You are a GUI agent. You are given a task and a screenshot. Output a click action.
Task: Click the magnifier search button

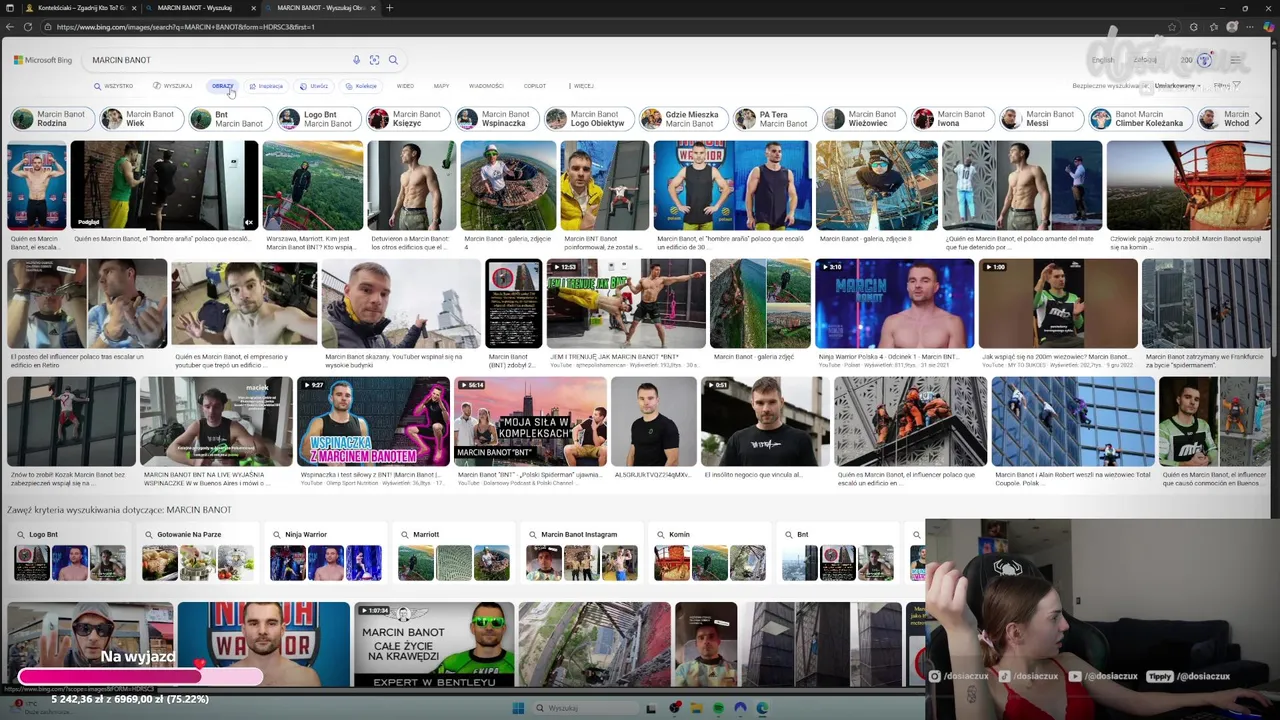(393, 60)
